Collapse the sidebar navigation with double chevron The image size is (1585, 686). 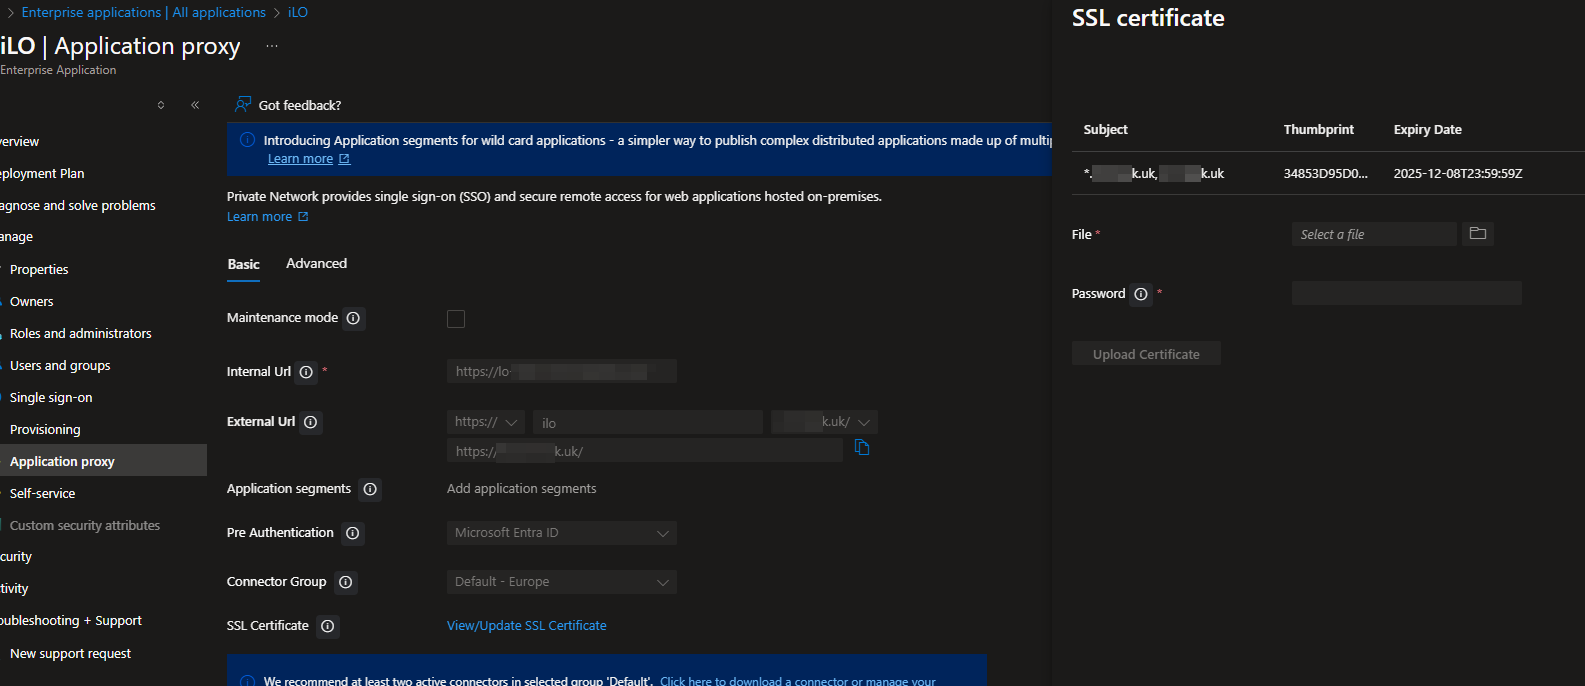[195, 105]
